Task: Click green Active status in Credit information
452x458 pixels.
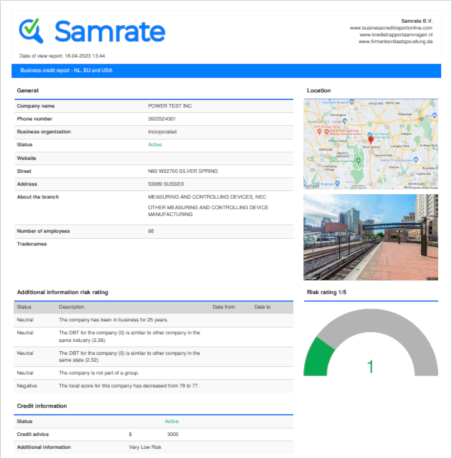Action: [172, 421]
